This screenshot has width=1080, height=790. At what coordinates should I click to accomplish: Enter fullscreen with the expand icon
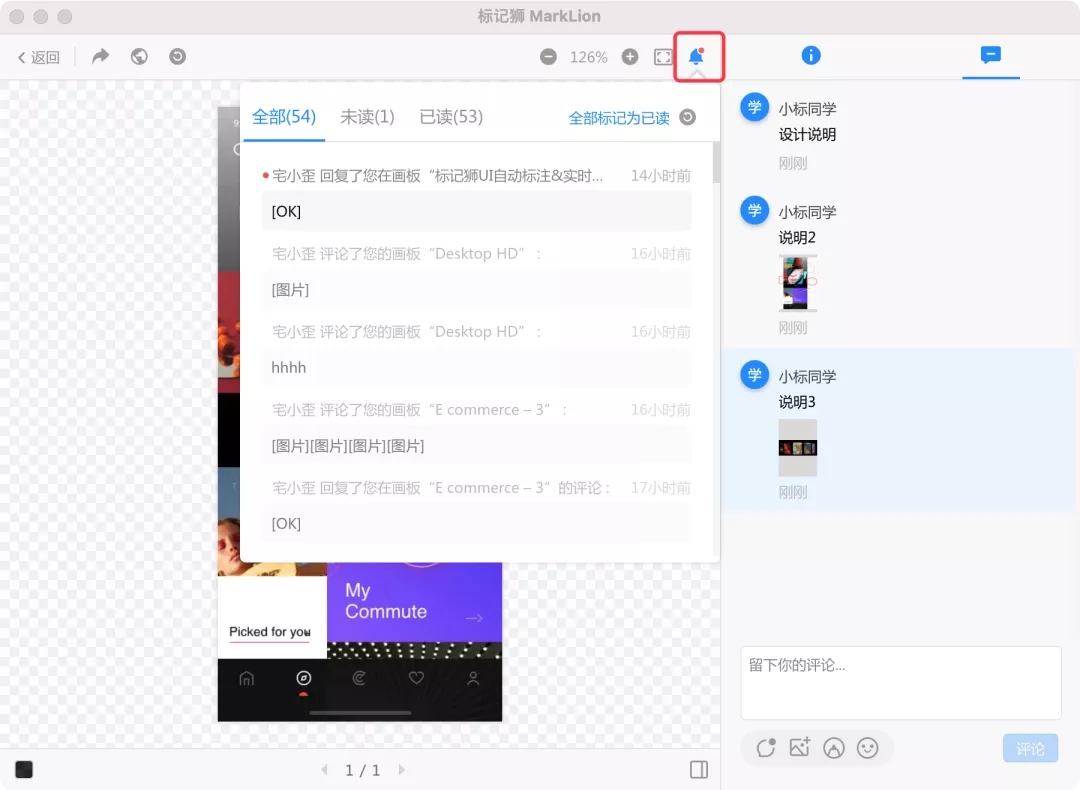click(x=663, y=57)
